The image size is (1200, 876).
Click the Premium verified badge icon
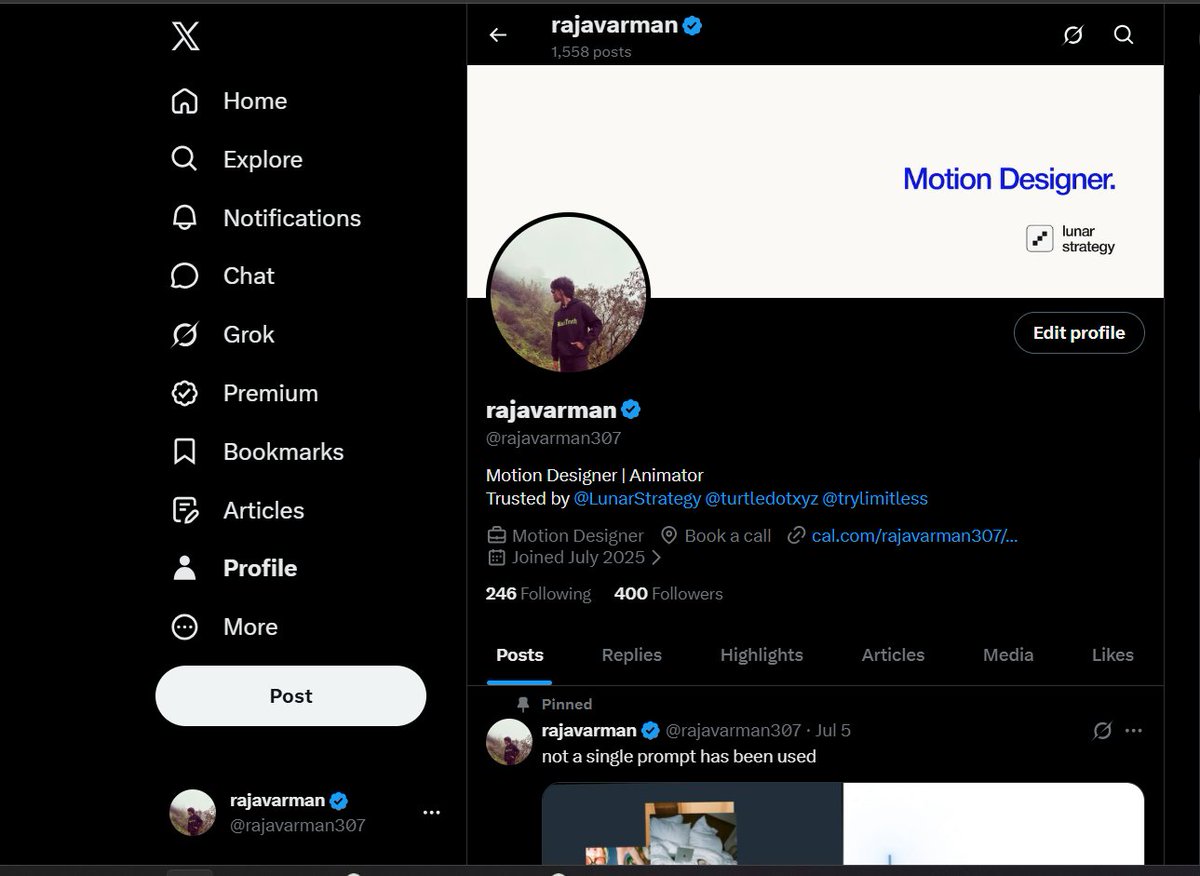pyautogui.click(x=185, y=393)
